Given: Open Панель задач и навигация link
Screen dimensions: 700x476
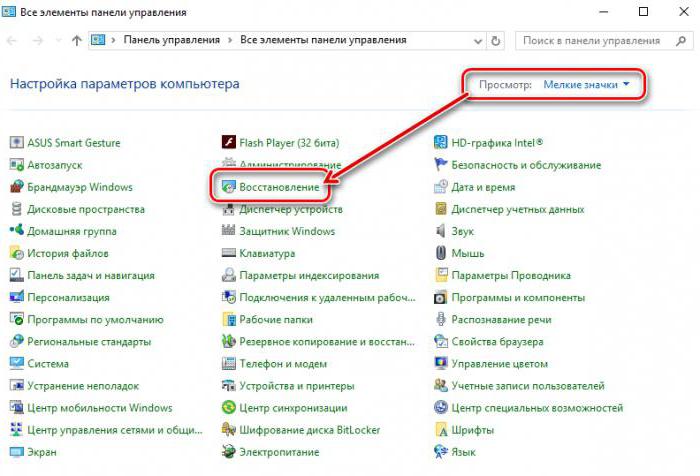Looking at the screenshot, I should pyautogui.click(x=91, y=275).
